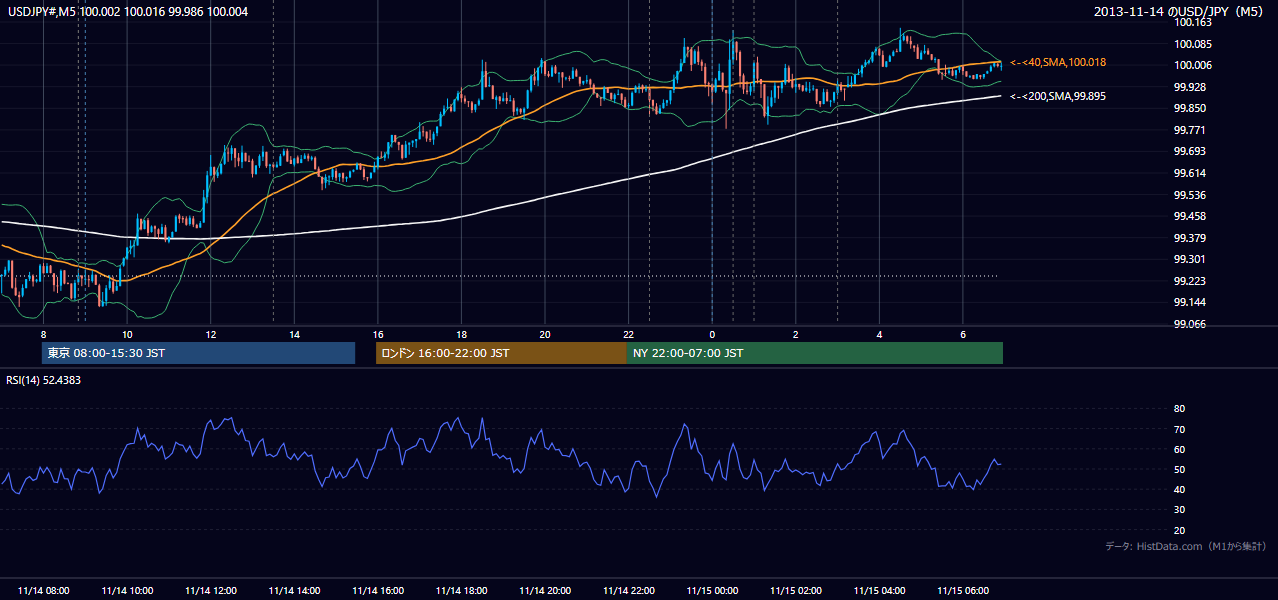Click hour tick '4' under the price chart
Image resolution: width=1278 pixels, height=600 pixels.
tap(879, 334)
